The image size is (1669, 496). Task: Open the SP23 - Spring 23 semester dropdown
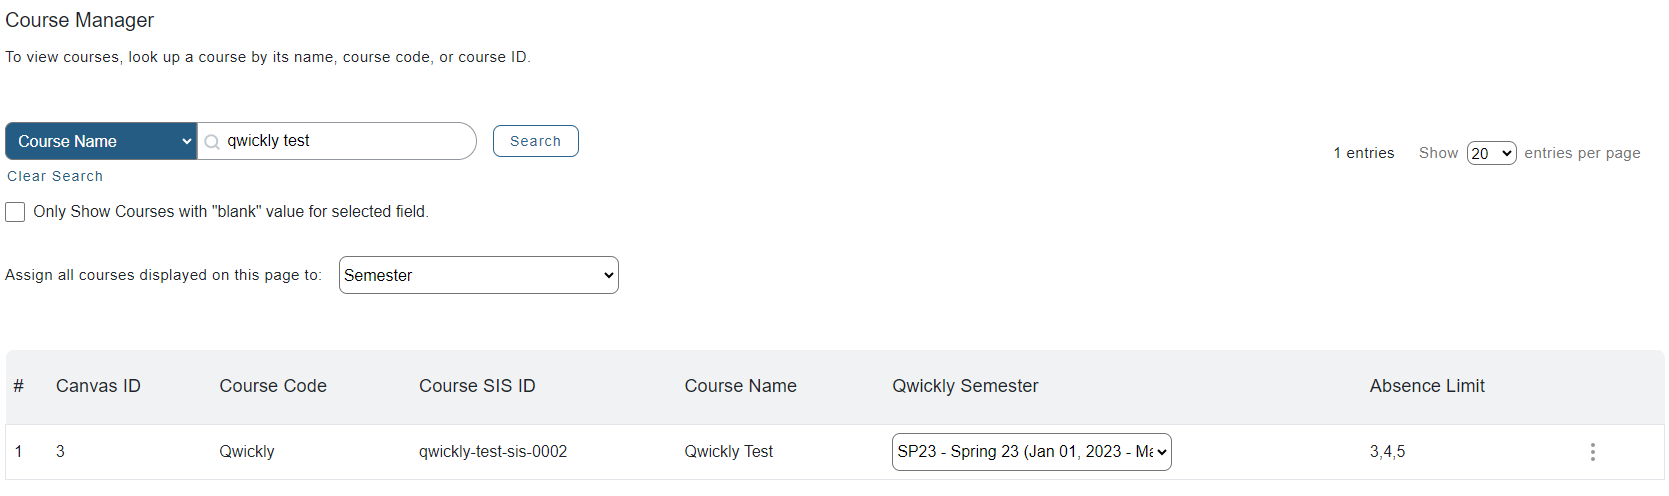tap(1031, 452)
